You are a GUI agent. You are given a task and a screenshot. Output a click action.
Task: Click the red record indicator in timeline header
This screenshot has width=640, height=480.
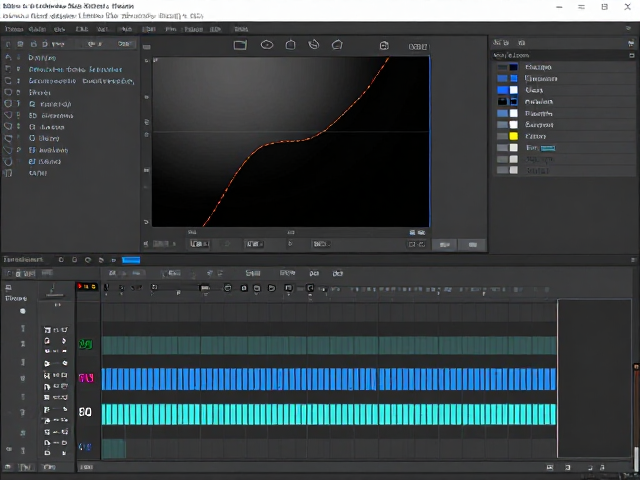[87, 287]
